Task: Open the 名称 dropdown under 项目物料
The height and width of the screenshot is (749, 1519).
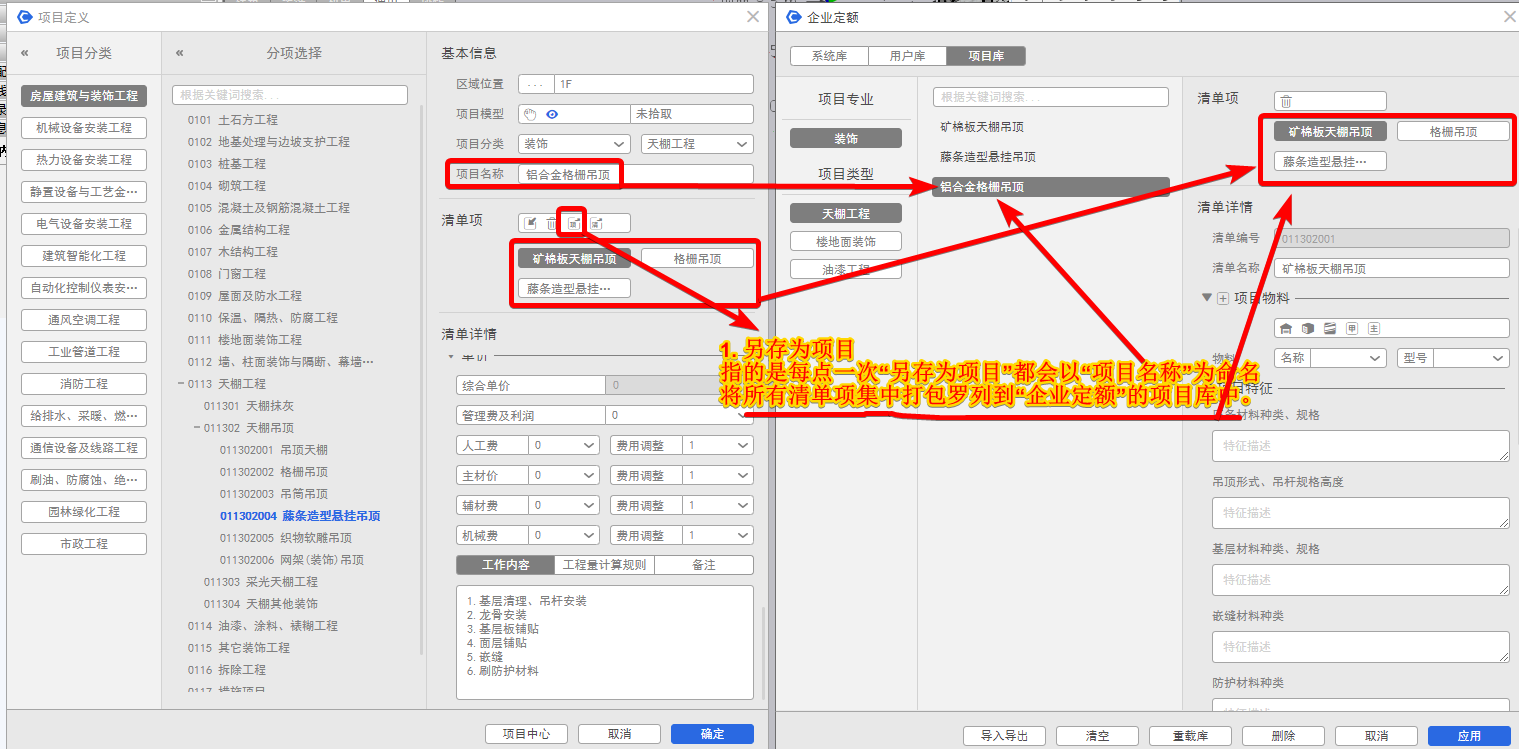Action: [x=1347, y=358]
